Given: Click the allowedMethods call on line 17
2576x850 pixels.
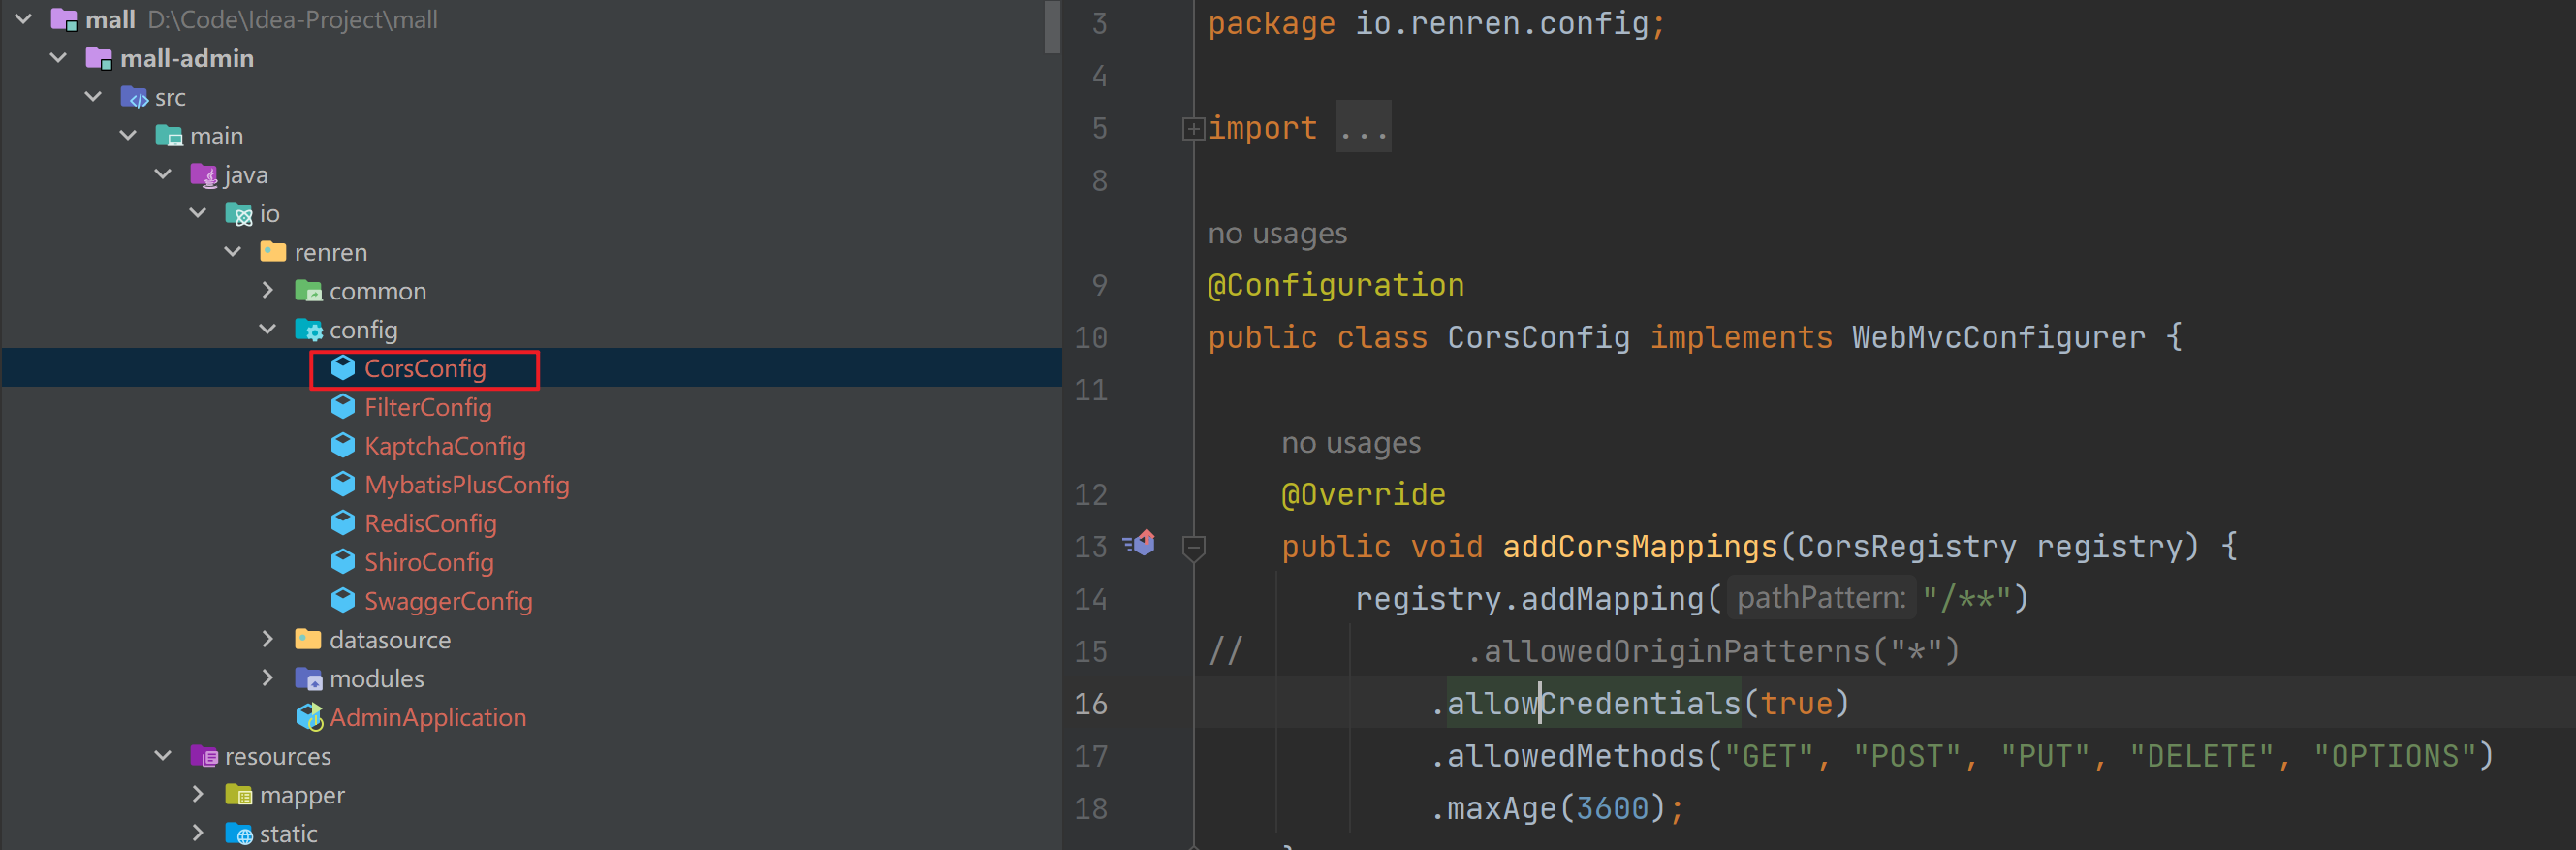Looking at the screenshot, I should pyautogui.click(x=1576, y=756).
